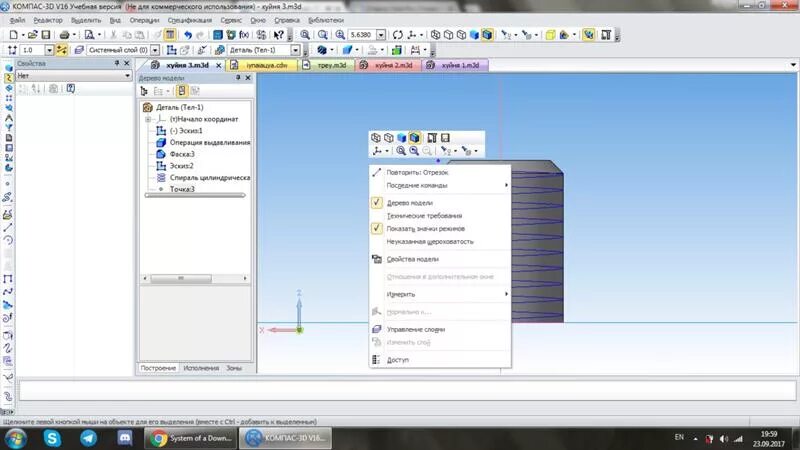Open the Операции menu

[x=144, y=20]
